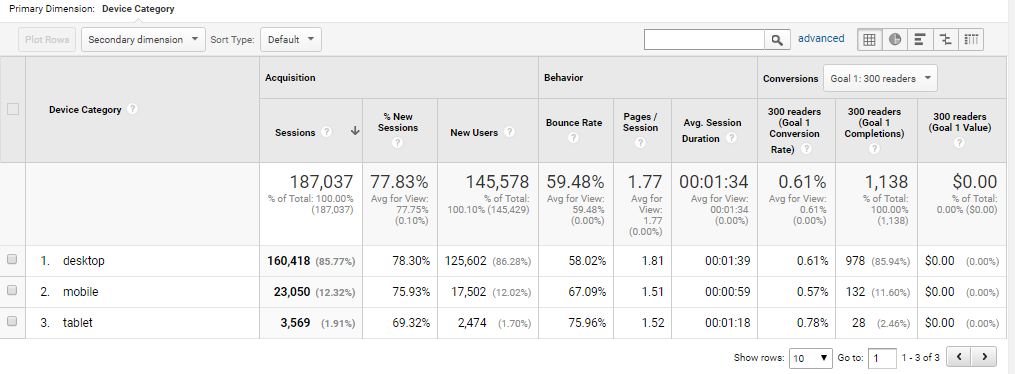
Task: Click tablet conversion rate 0.78%
Action: (x=812, y=322)
